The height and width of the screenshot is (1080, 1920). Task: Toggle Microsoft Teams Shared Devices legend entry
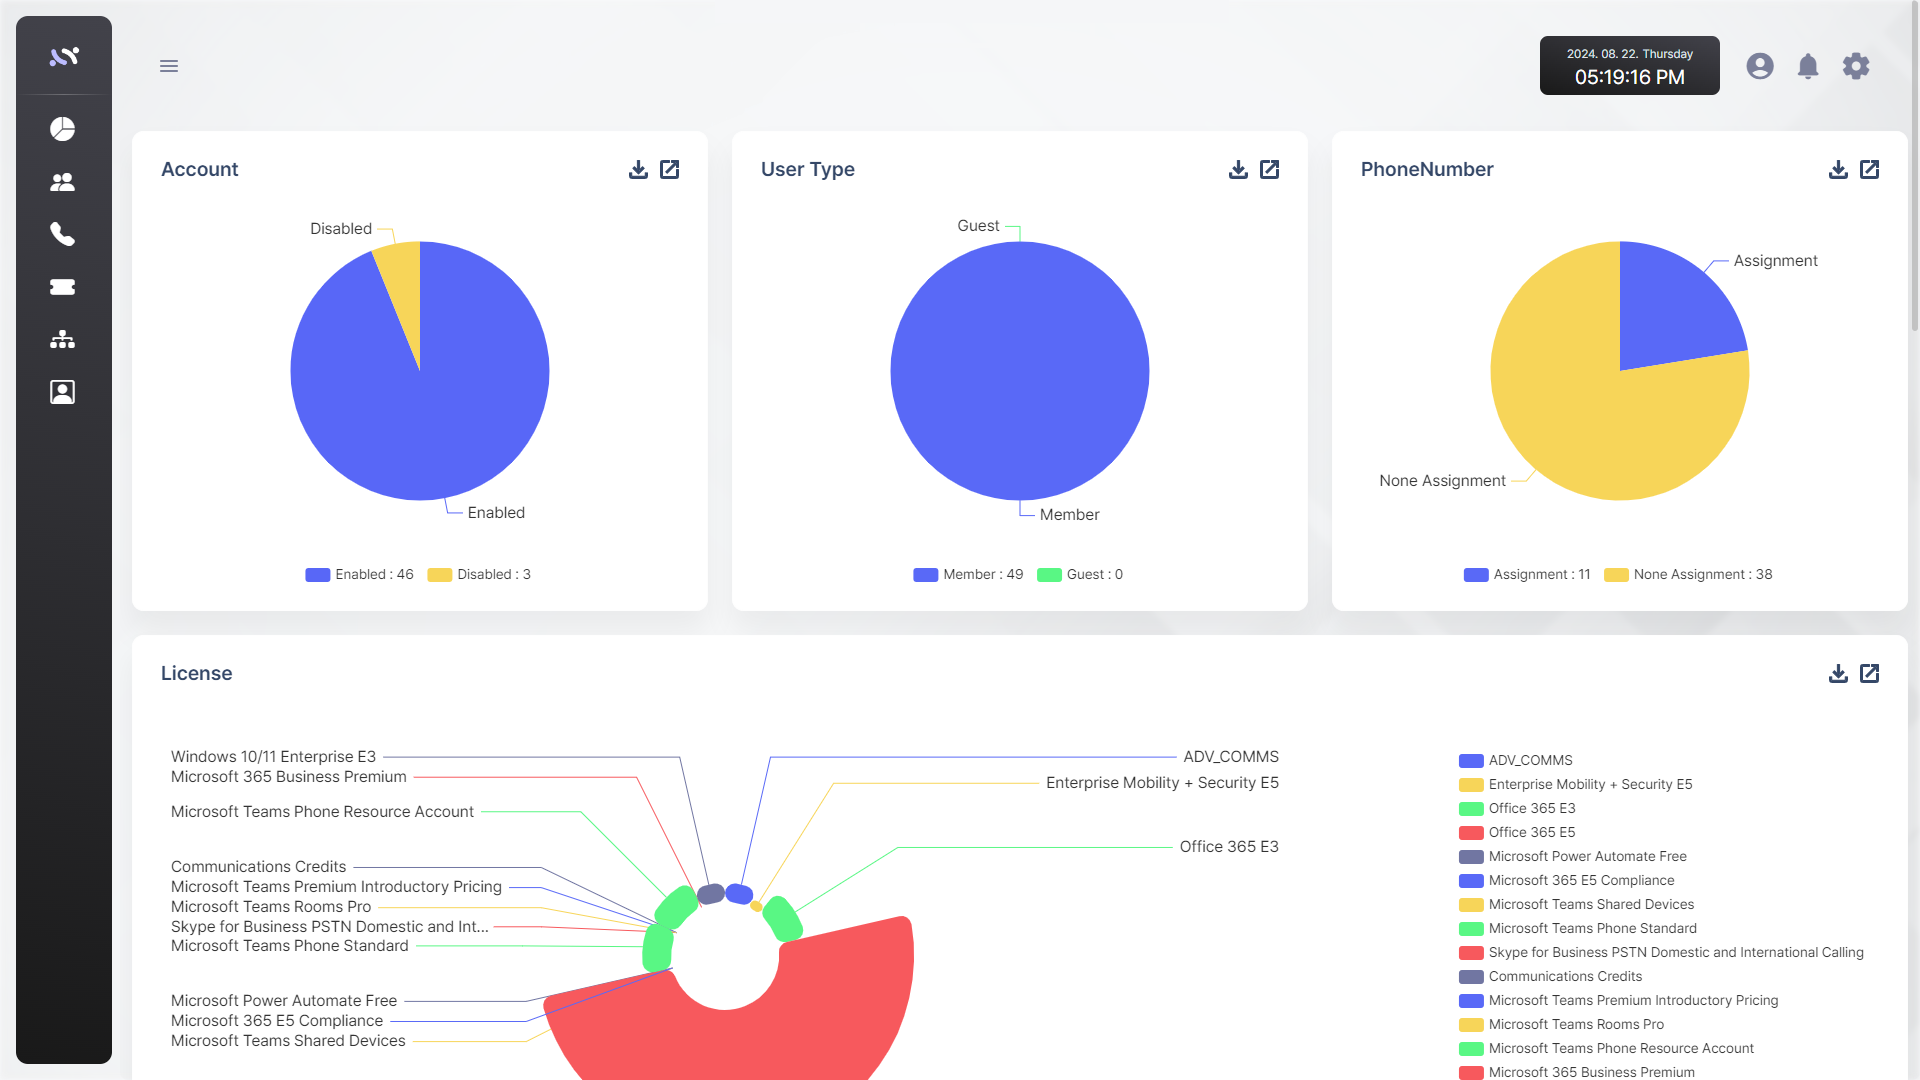(1577, 905)
